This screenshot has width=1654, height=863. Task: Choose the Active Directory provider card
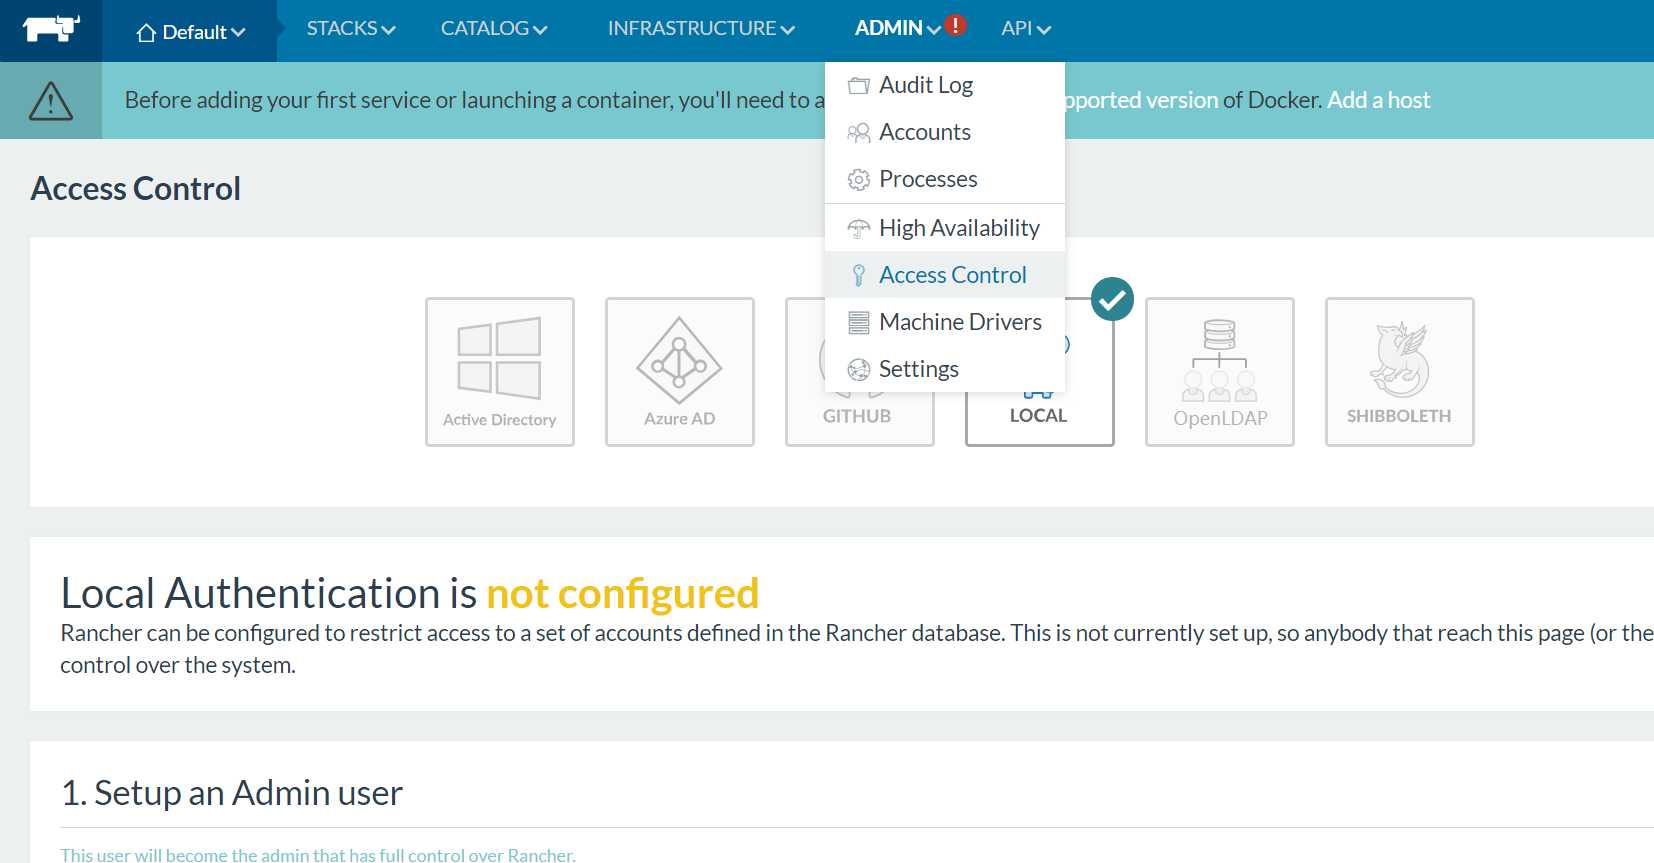[x=500, y=372]
